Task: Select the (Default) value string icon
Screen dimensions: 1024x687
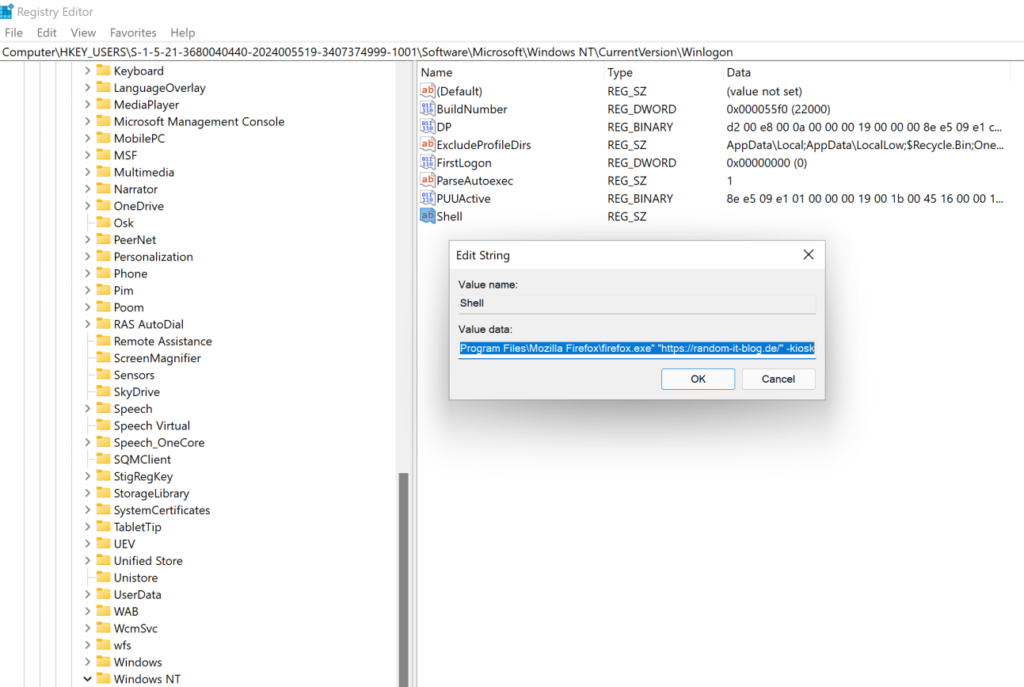Action: click(428, 91)
